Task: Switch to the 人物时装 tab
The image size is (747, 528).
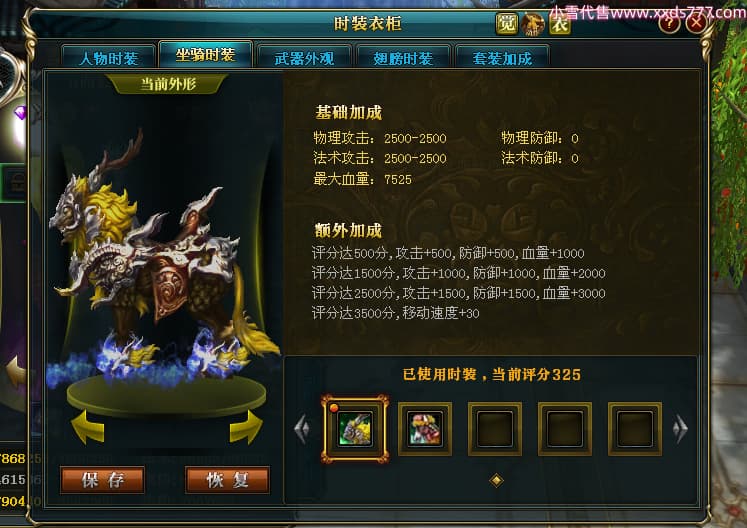Action: [109, 58]
